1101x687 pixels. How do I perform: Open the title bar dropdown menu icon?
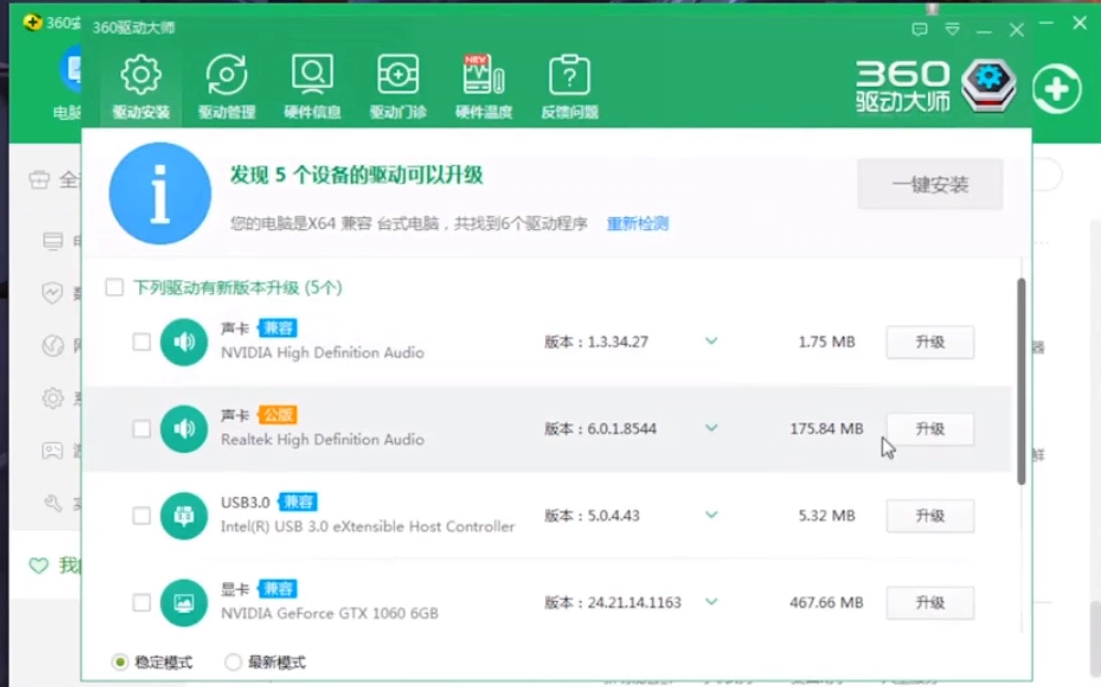coord(953,30)
